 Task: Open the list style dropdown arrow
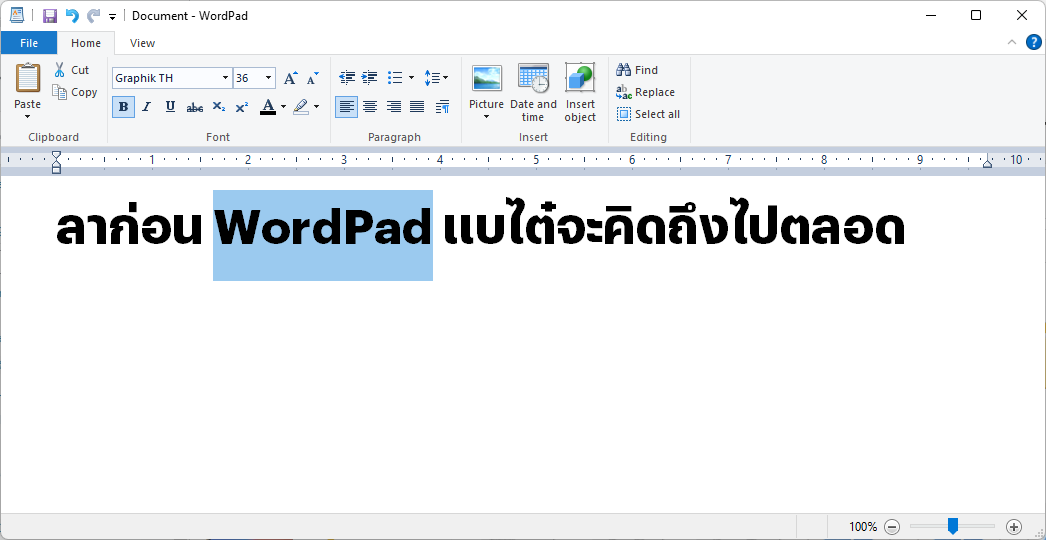coord(411,78)
